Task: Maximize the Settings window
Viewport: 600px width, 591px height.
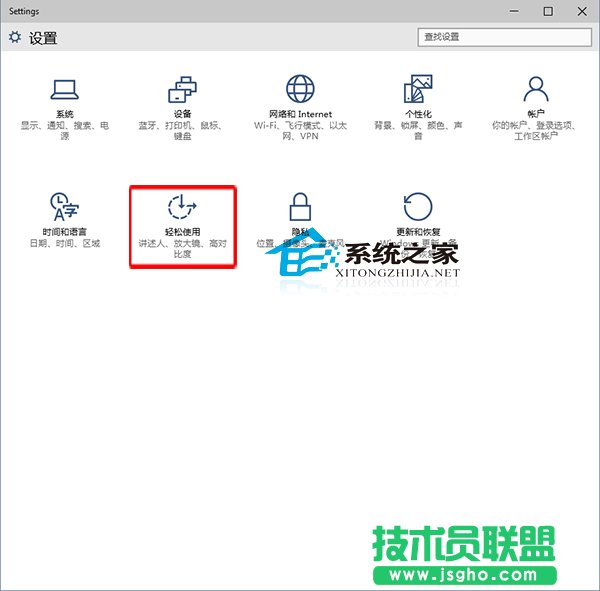Action: pyautogui.click(x=548, y=11)
